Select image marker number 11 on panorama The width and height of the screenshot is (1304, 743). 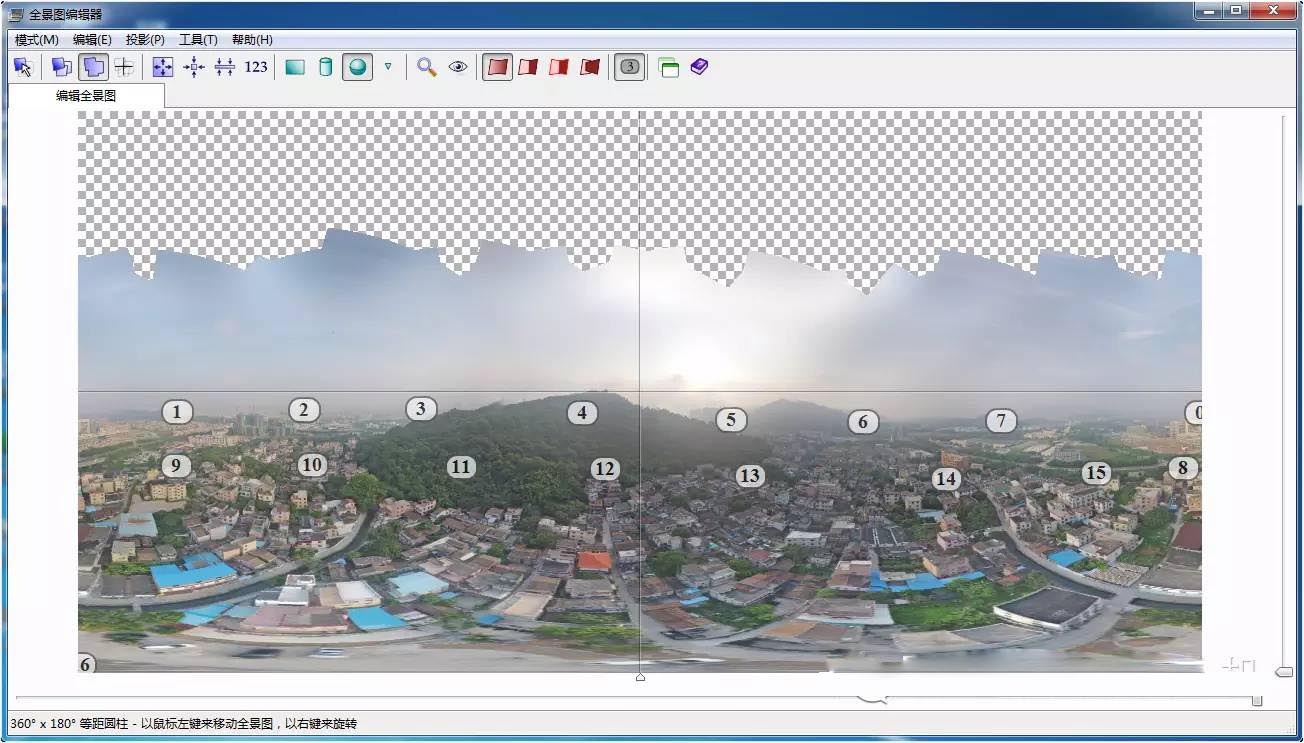[x=460, y=467]
